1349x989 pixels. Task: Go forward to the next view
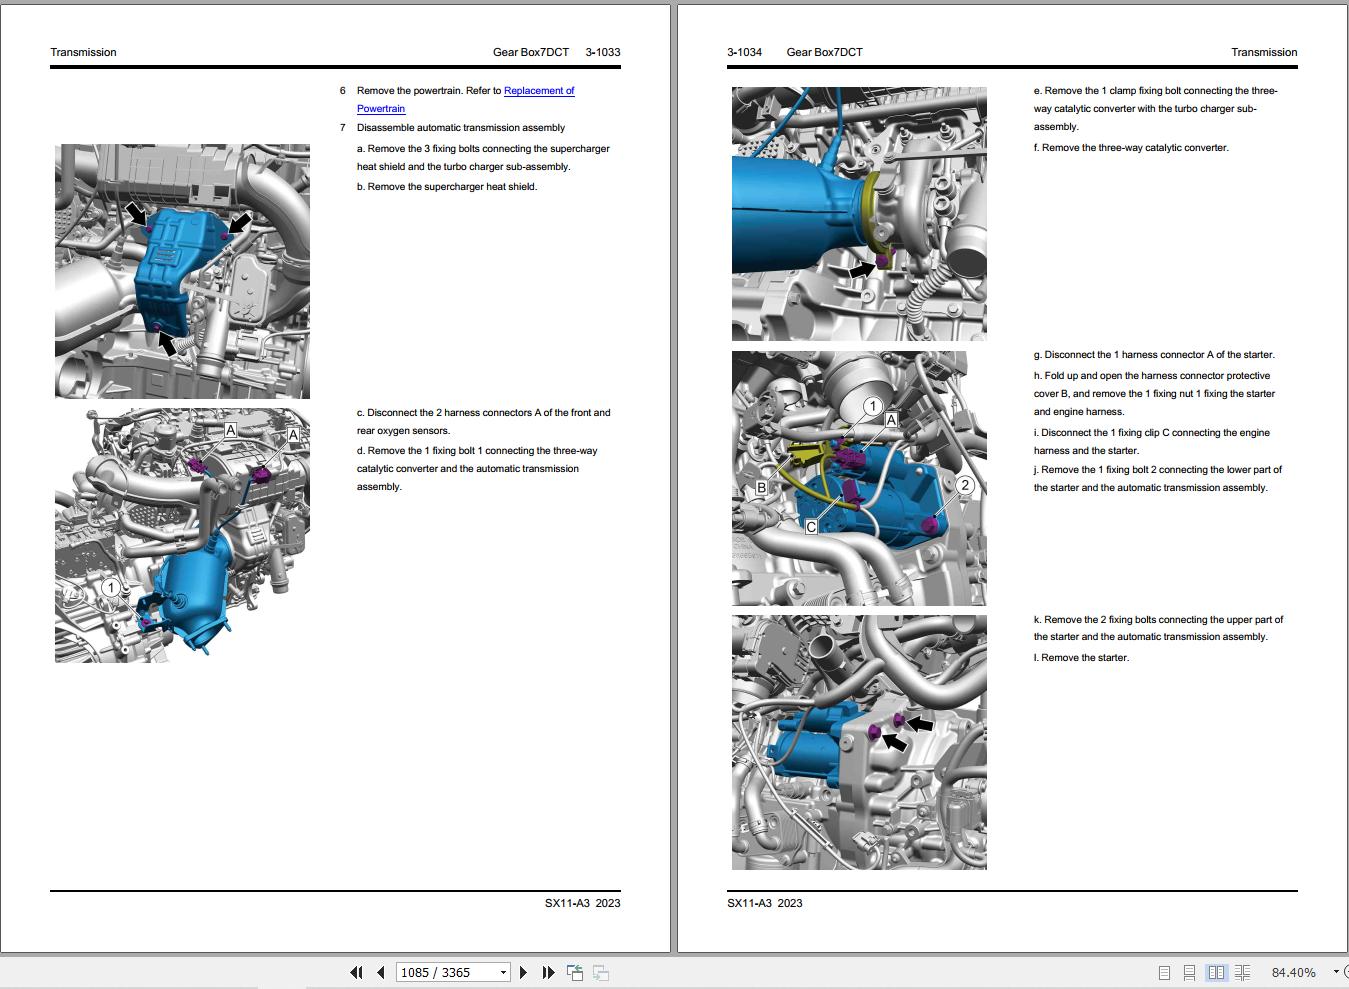pos(599,971)
